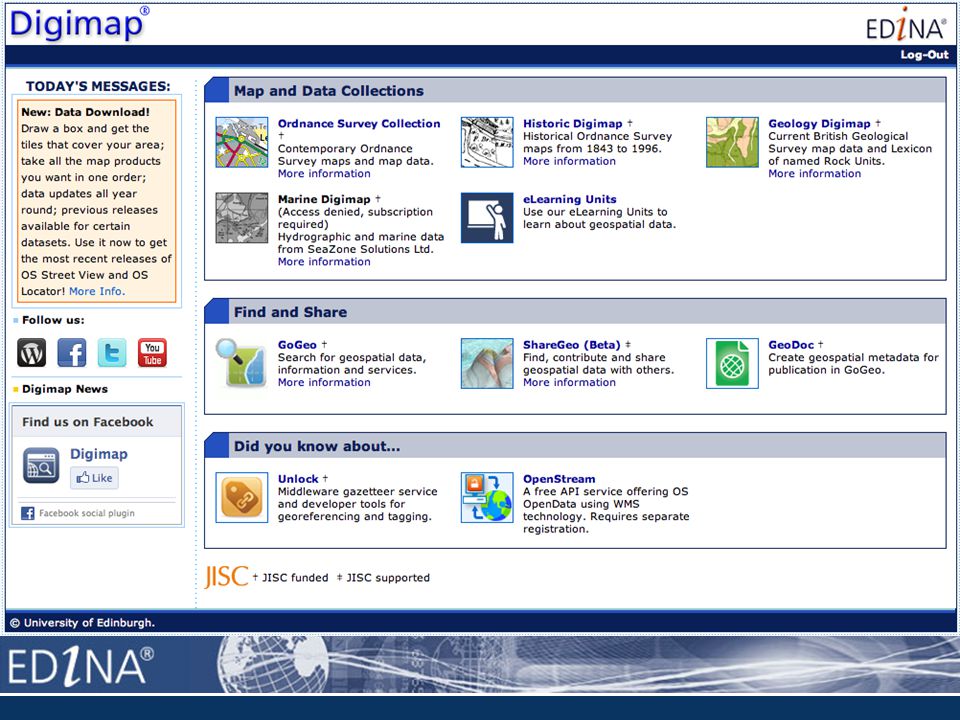Open the Twitter follow icon
960x720 pixels.
pyautogui.click(x=112, y=353)
